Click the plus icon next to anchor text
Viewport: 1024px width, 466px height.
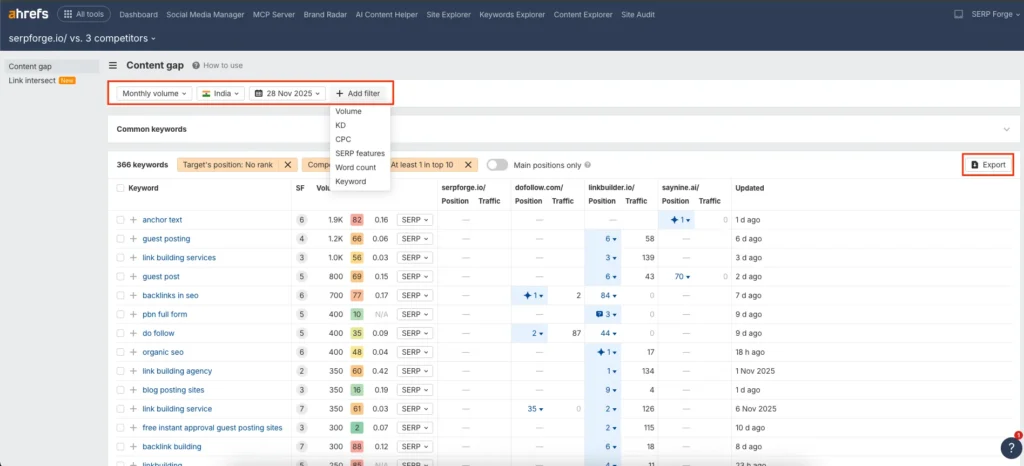tap(133, 220)
